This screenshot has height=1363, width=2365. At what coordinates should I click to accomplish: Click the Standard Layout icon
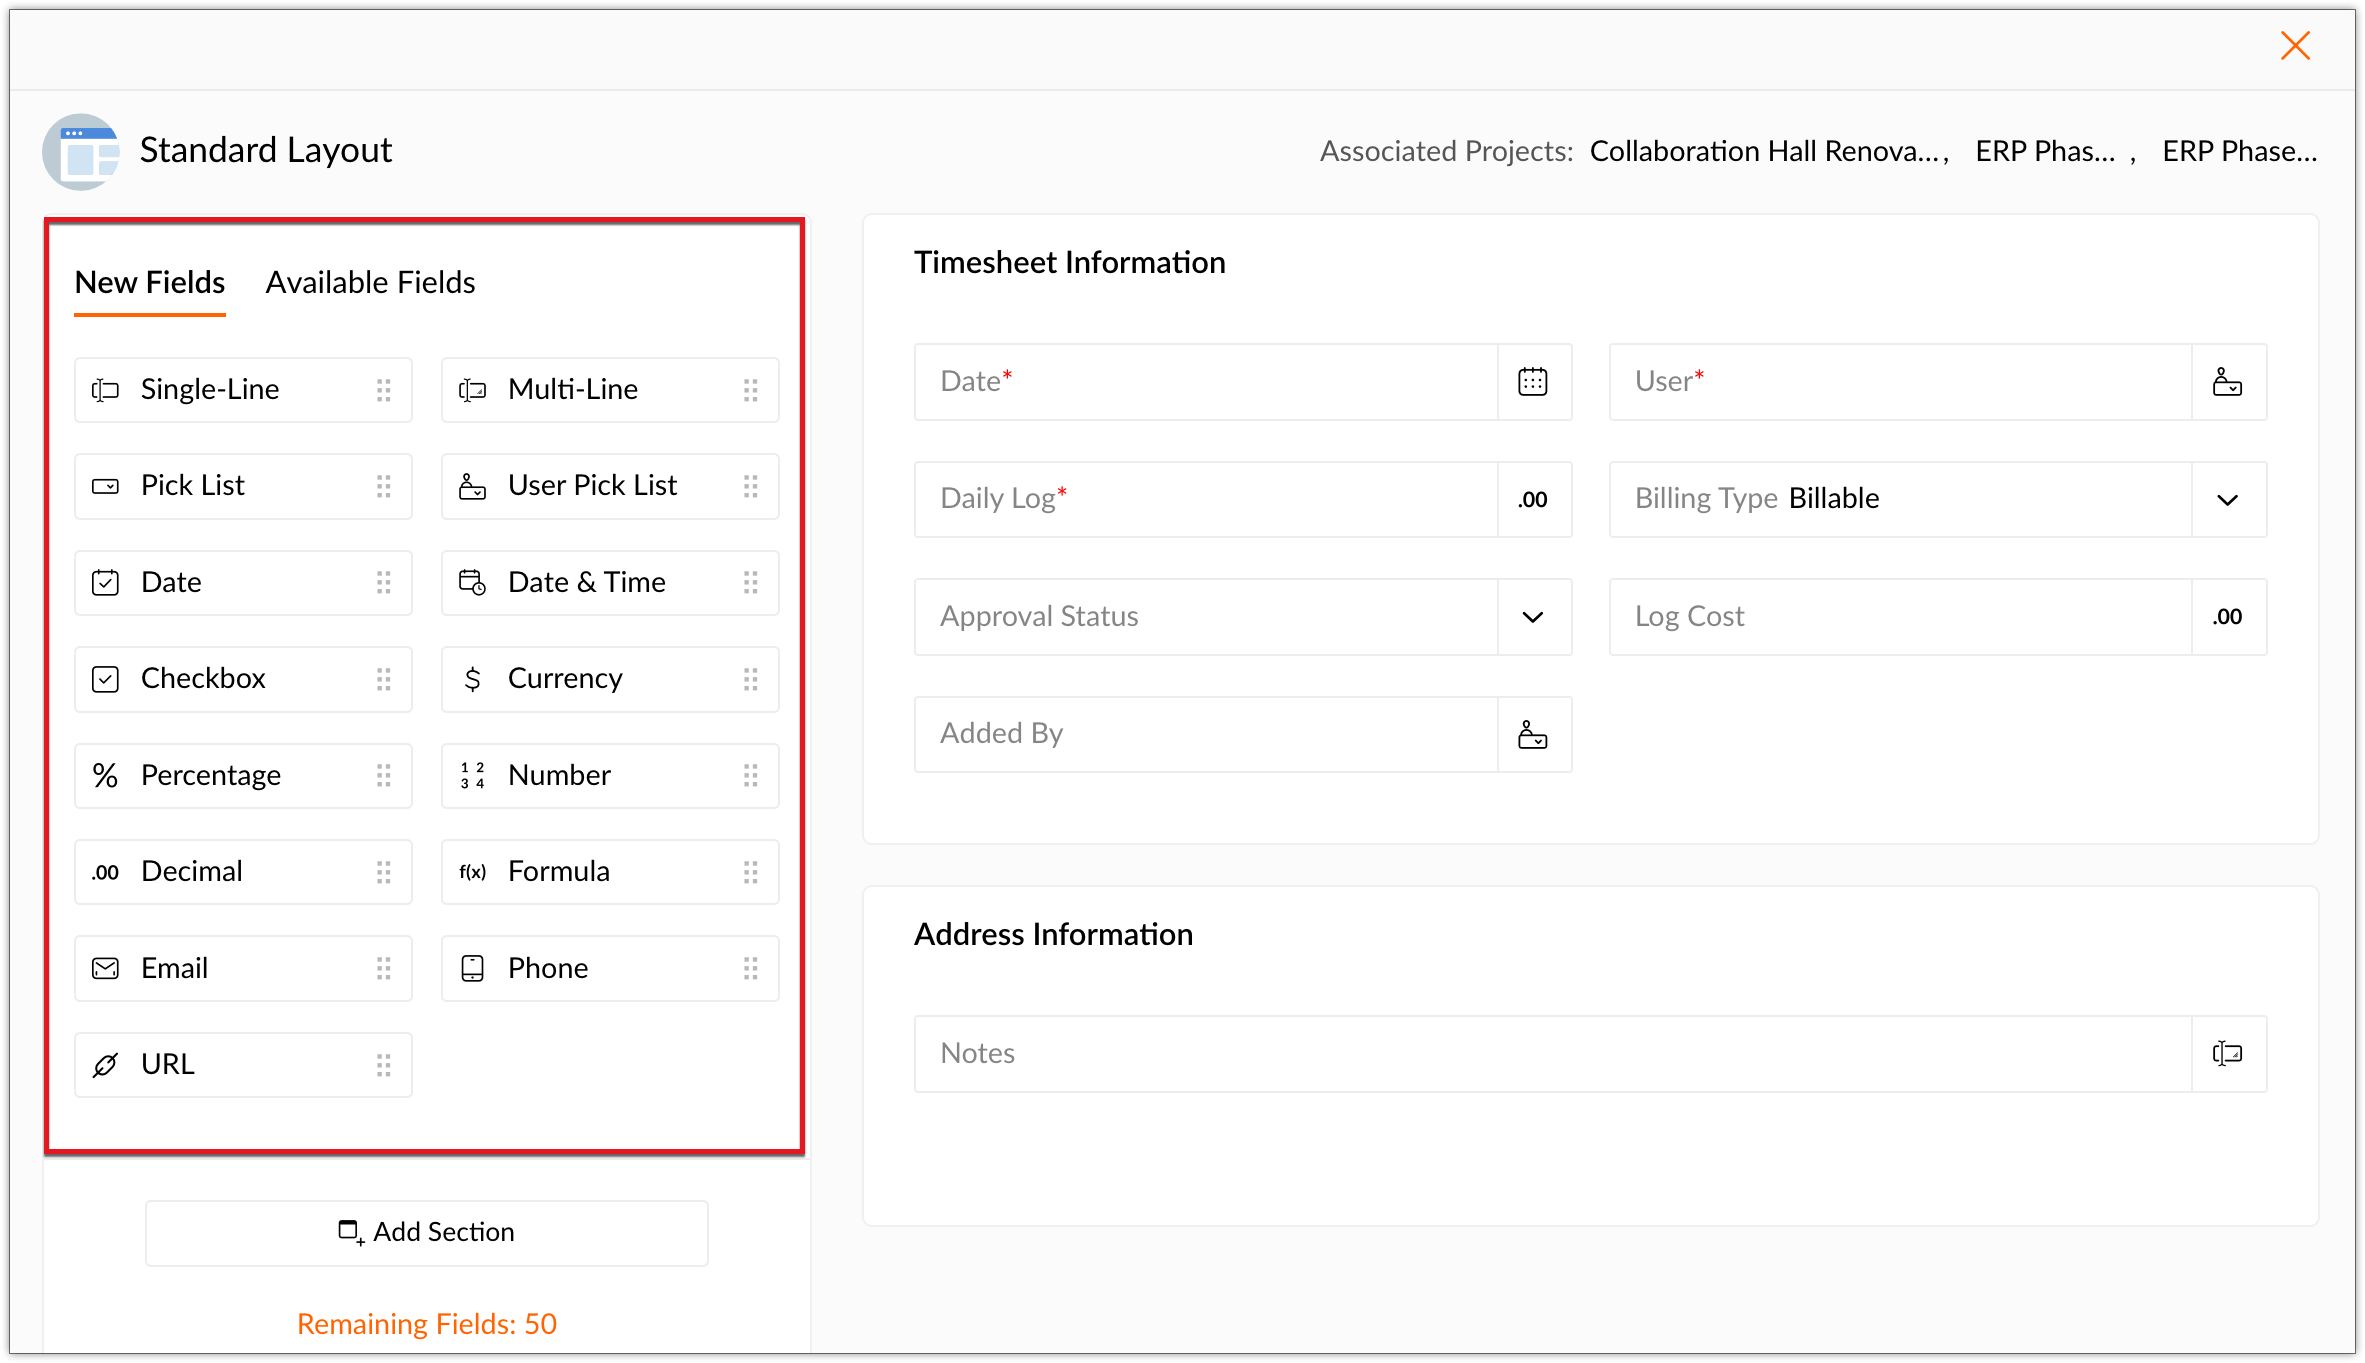(x=81, y=152)
